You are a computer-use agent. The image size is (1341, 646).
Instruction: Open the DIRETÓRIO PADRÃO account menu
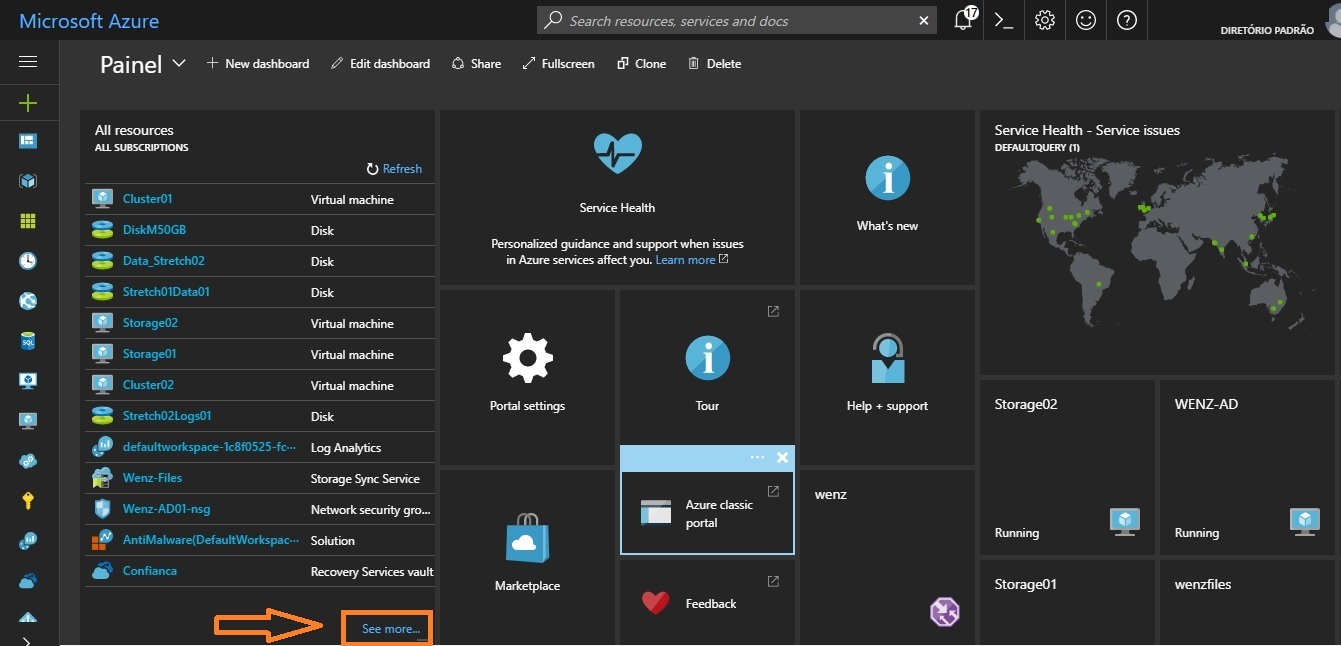click(x=1267, y=30)
